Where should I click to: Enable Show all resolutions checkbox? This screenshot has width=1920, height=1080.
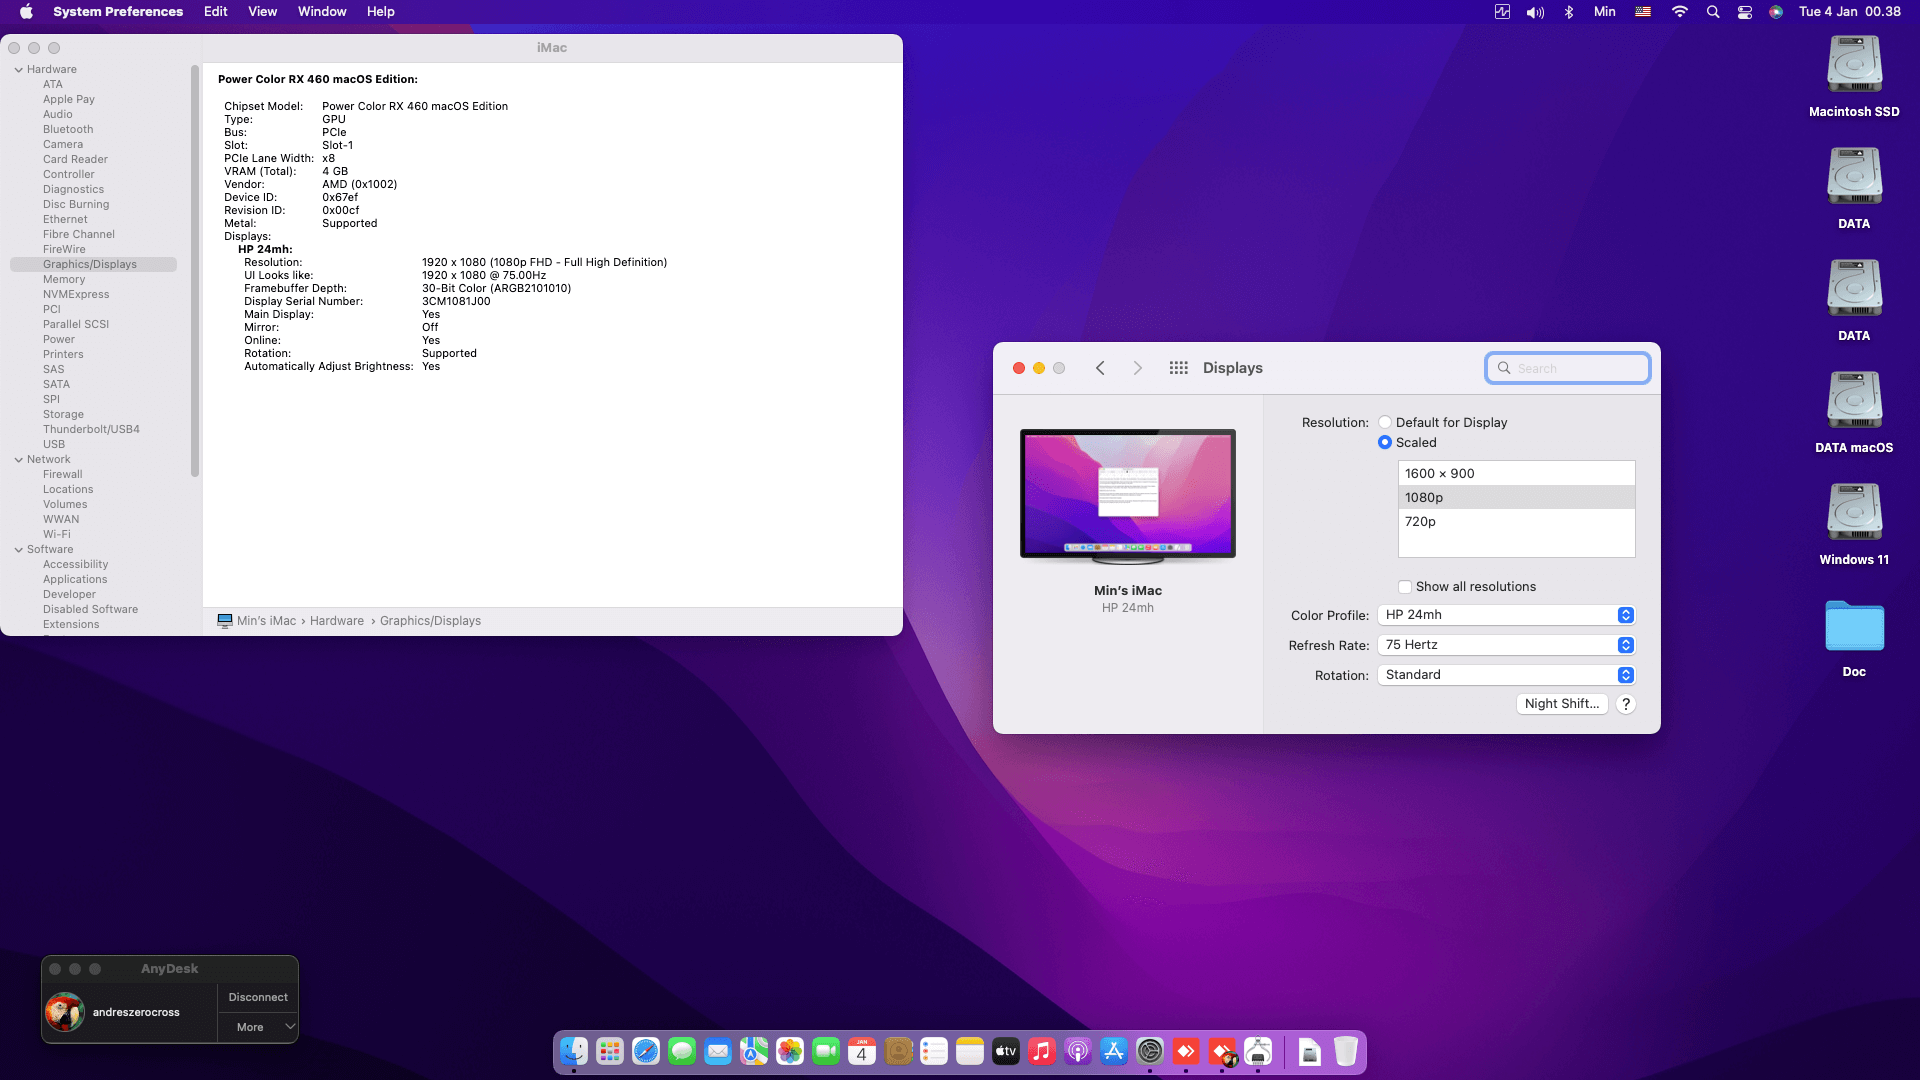(1405, 587)
